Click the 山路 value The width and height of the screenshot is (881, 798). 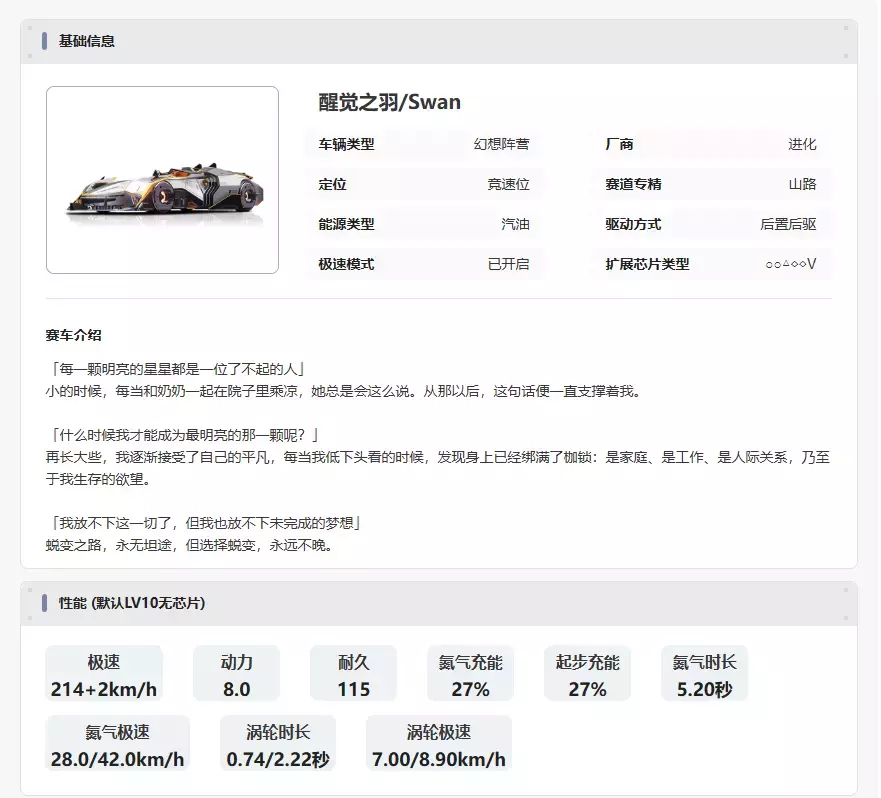[802, 184]
